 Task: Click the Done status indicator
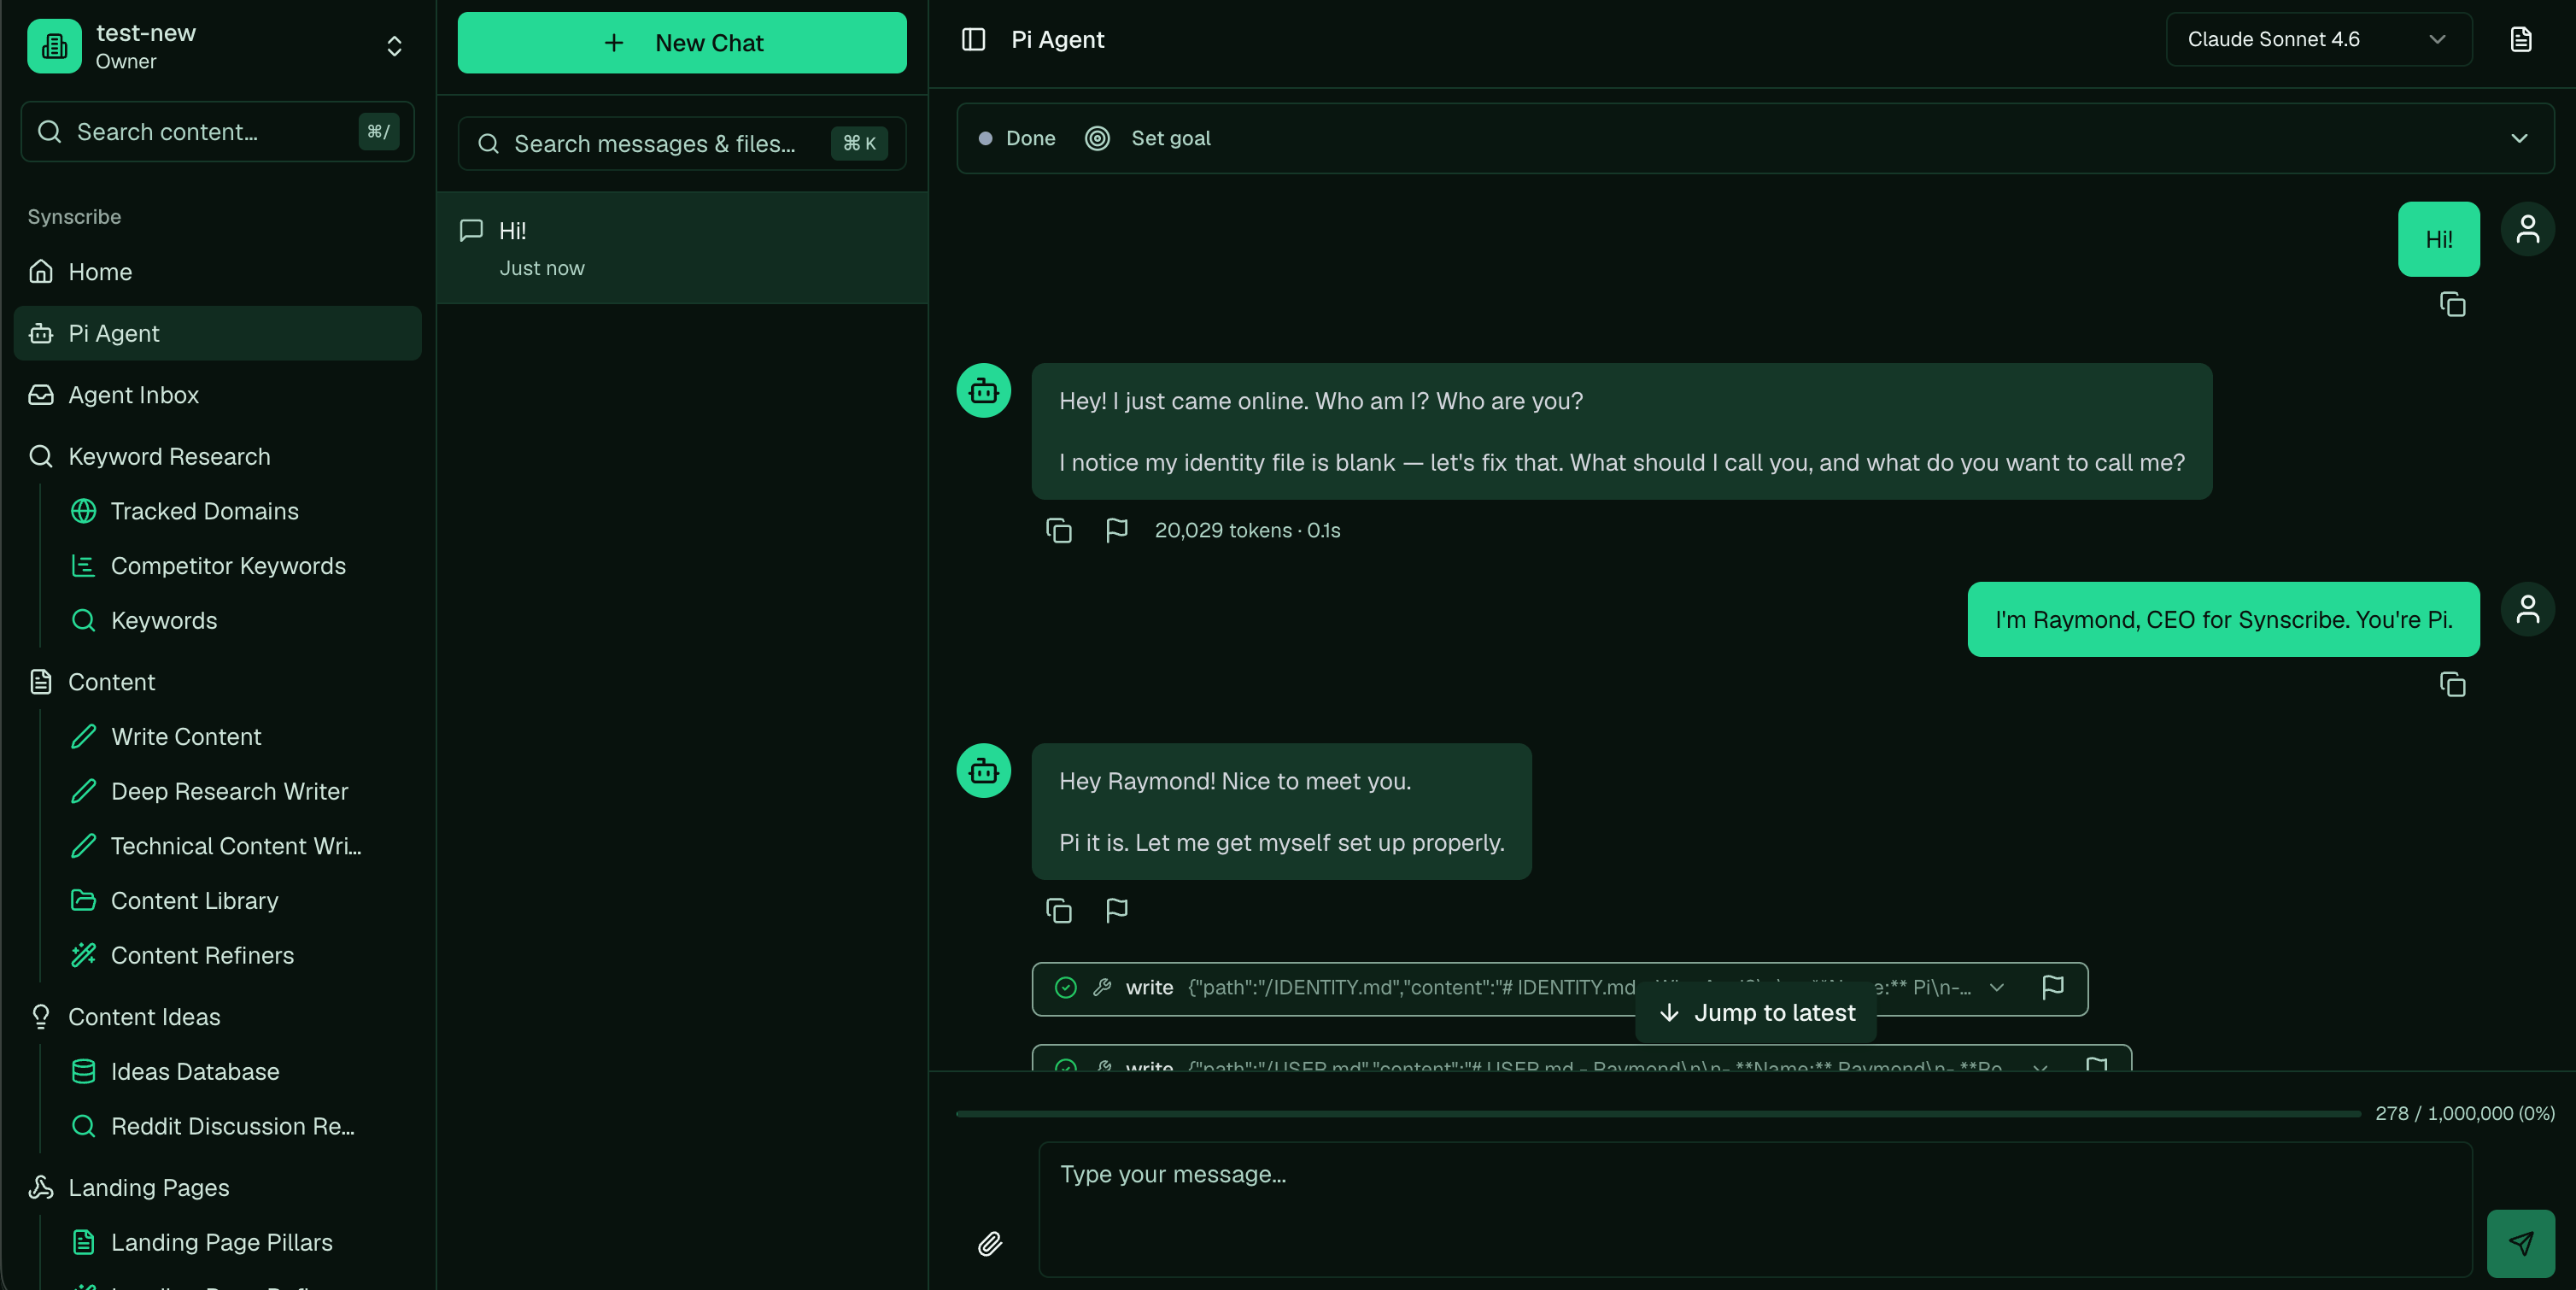click(x=1016, y=138)
